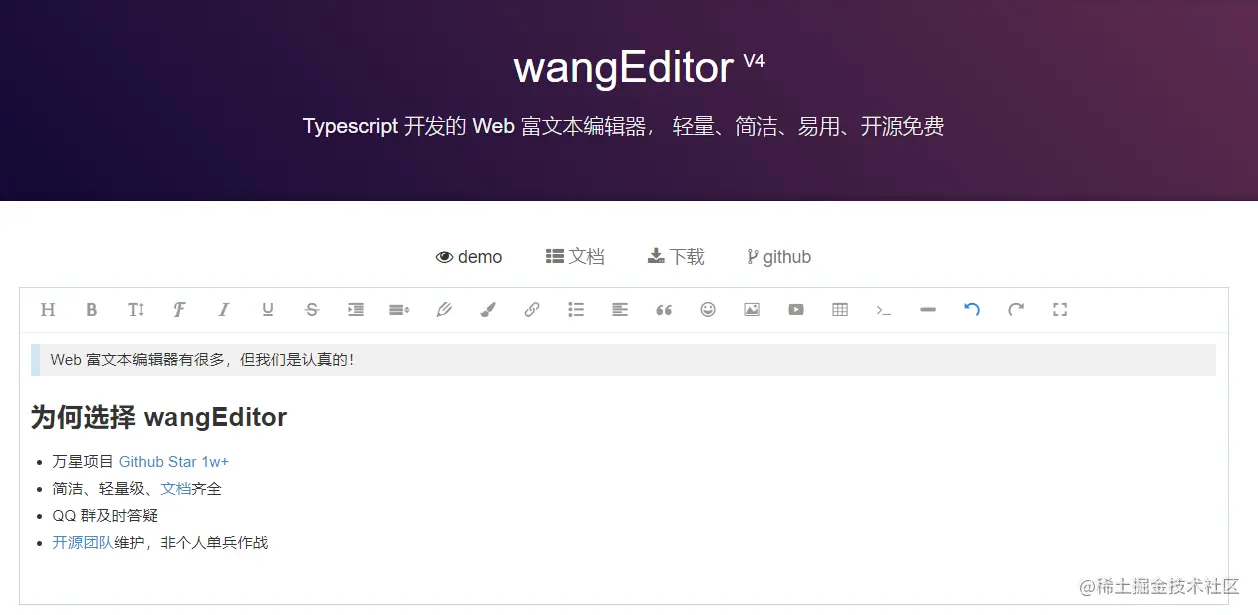Image resolution: width=1258 pixels, height=615 pixels.
Task: Open the emoticon picker
Action: [x=708, y=310]
